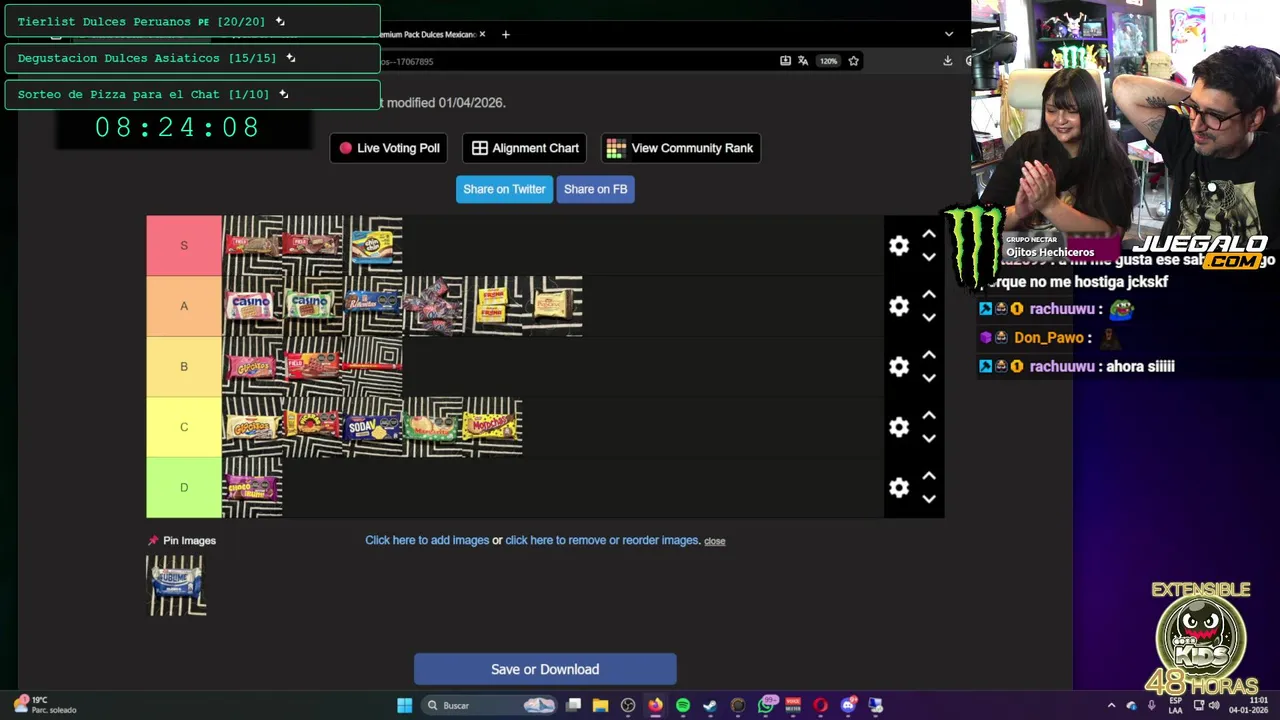Open OBS Studio from the taskbar
Image resolution: width=1280 pixels, height=720 pixels.
[628, 705]
